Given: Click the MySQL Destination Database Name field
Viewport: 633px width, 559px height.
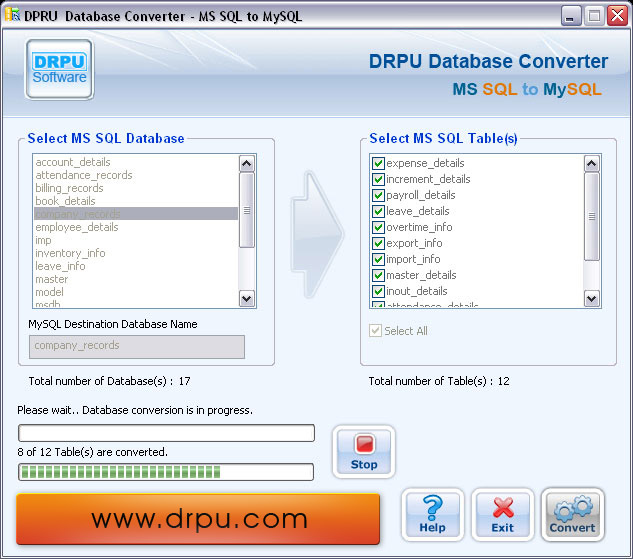Looking at the screenshot, I should (x=137, y=347).
